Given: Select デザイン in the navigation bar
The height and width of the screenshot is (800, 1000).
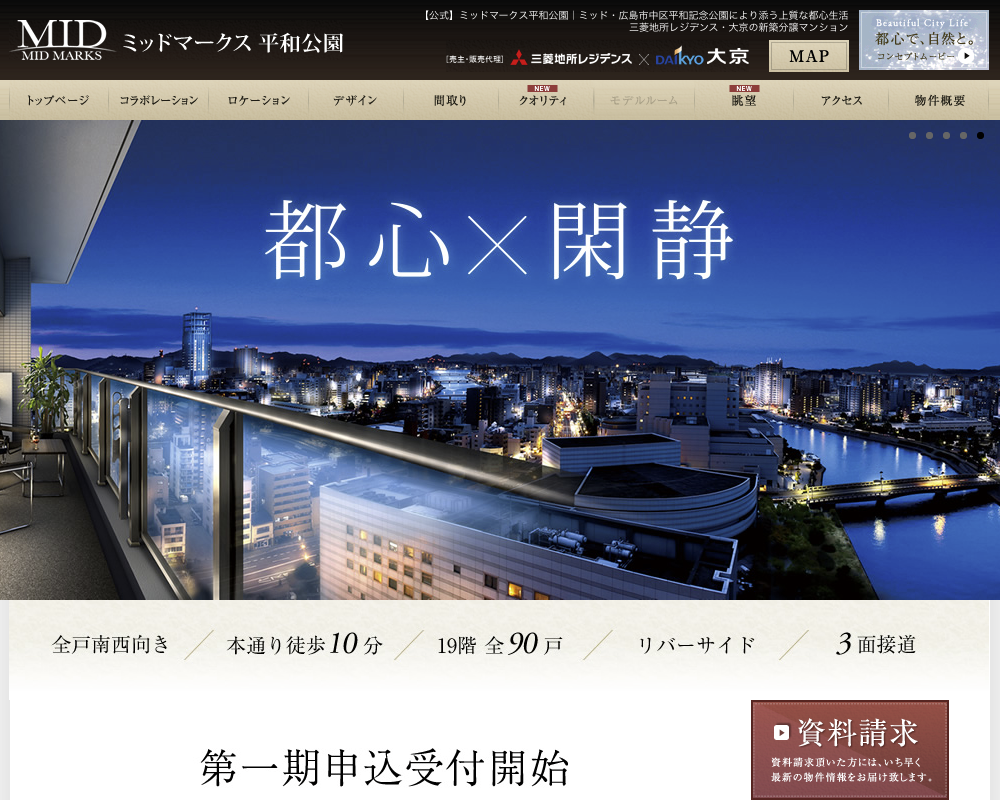Looking at the screenshot, I should pos(355,100).
